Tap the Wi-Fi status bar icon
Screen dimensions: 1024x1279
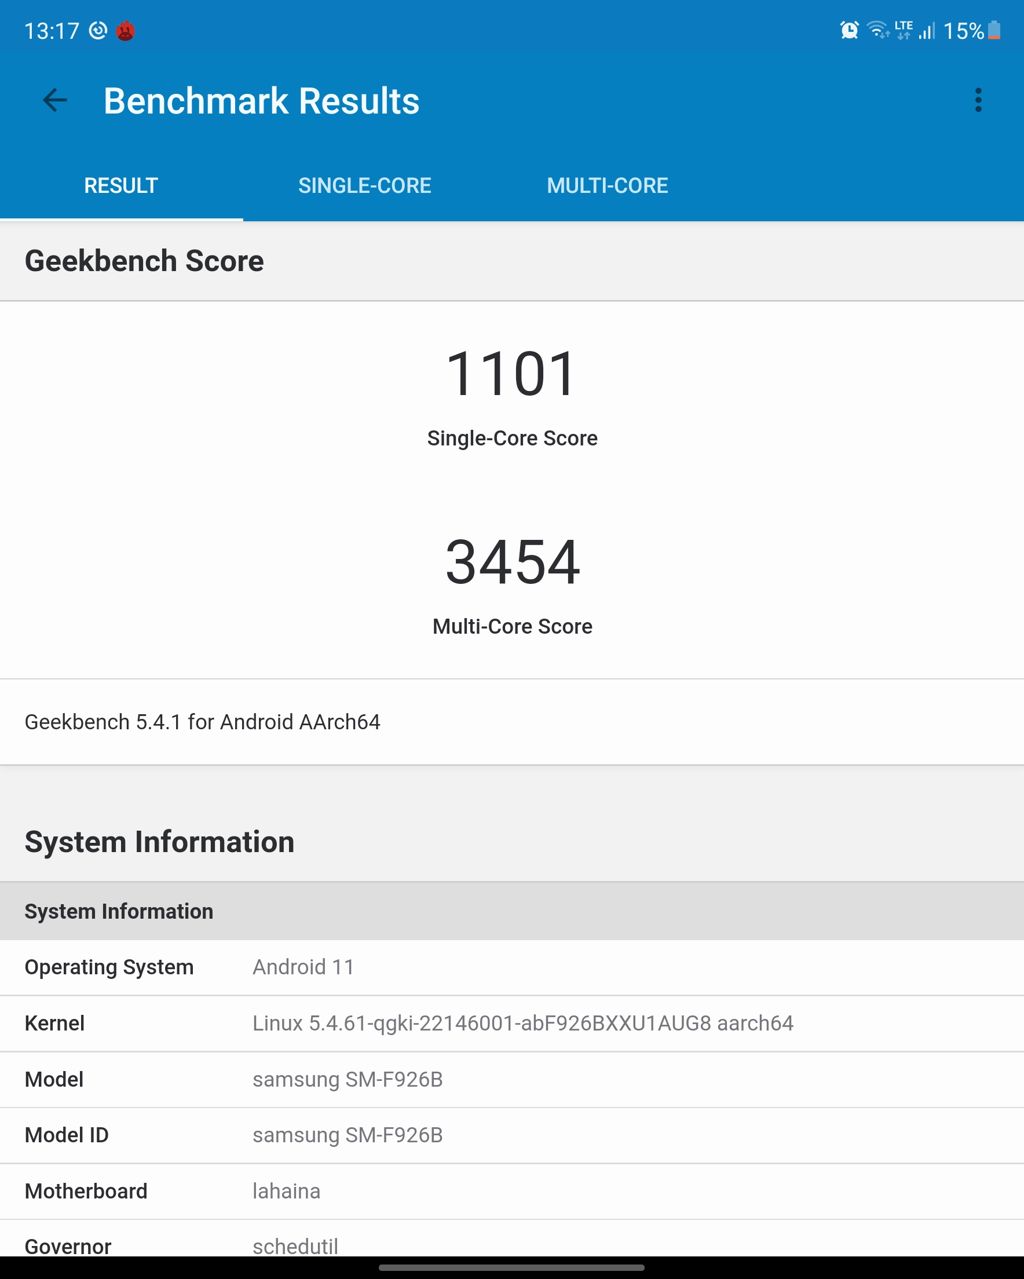(x=878, y=30)
